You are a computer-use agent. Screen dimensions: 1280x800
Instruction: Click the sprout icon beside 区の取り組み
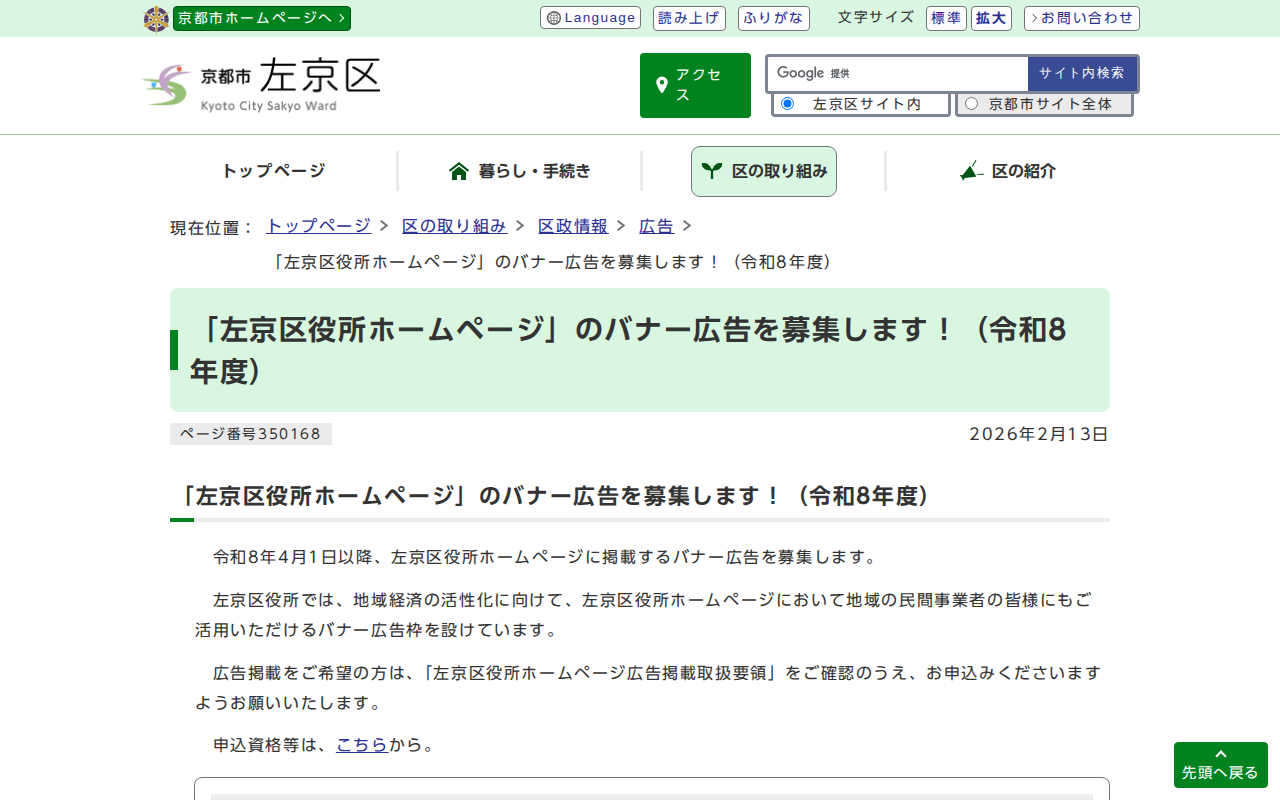click(711, 171)
